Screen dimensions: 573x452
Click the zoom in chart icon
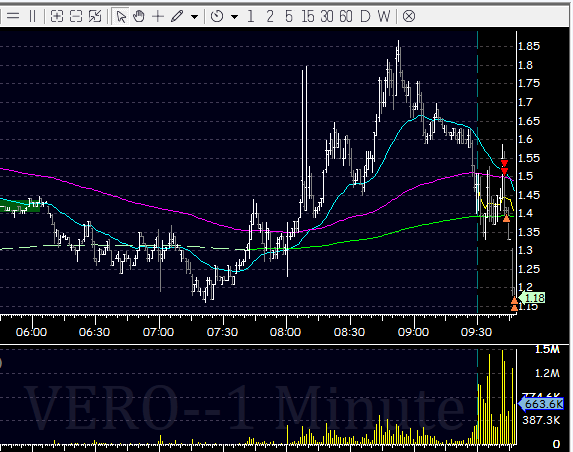tap(57, 16)
